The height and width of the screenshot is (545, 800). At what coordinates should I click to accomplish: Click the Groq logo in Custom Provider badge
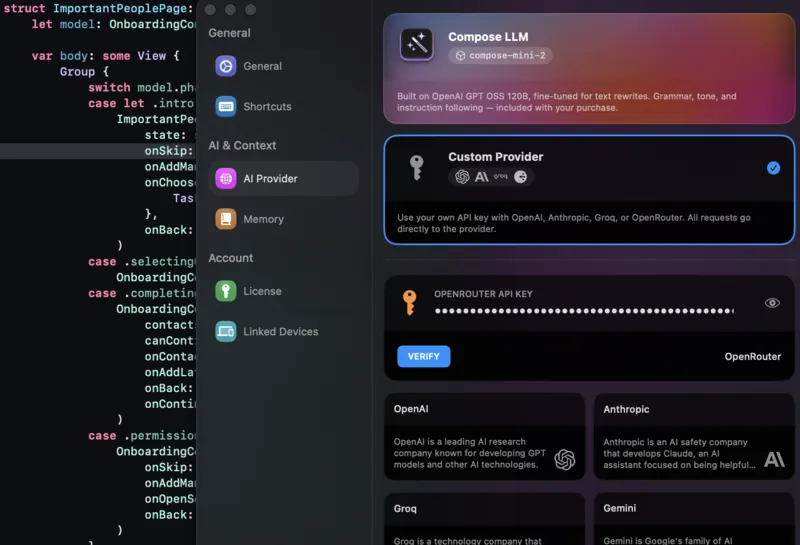click(x=501, y=176)
